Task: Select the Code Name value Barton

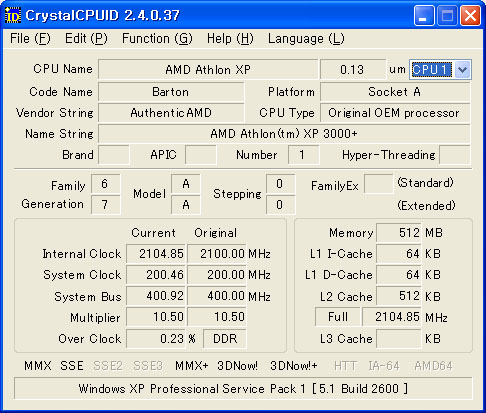Action: (171, 92)
